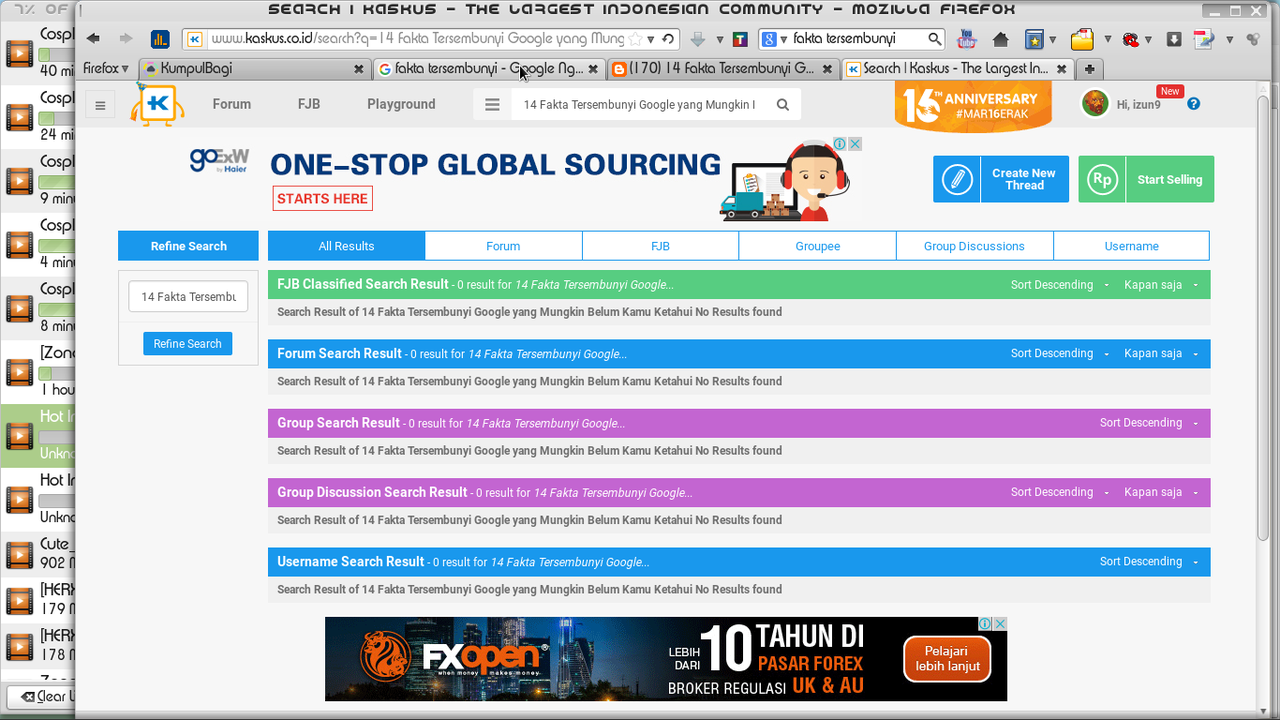Open Sort Descending in Forum Search Result
The image size is (1280, 720).
[x=1059, y=353]
